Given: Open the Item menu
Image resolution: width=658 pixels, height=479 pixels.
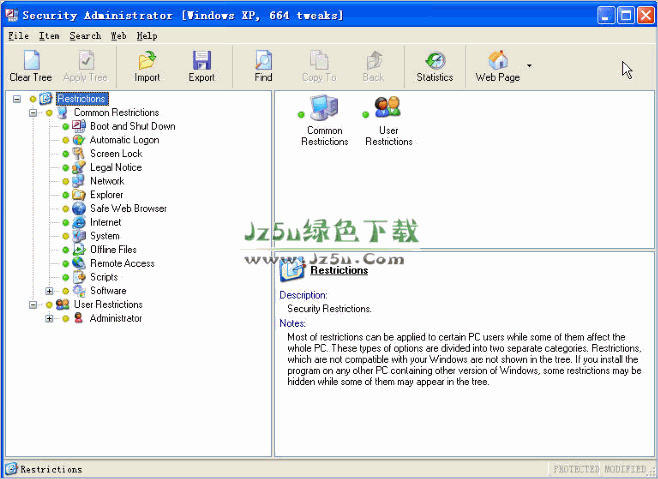Looking at the screenshot, I should pyautogui.click(x=49, y=36).
